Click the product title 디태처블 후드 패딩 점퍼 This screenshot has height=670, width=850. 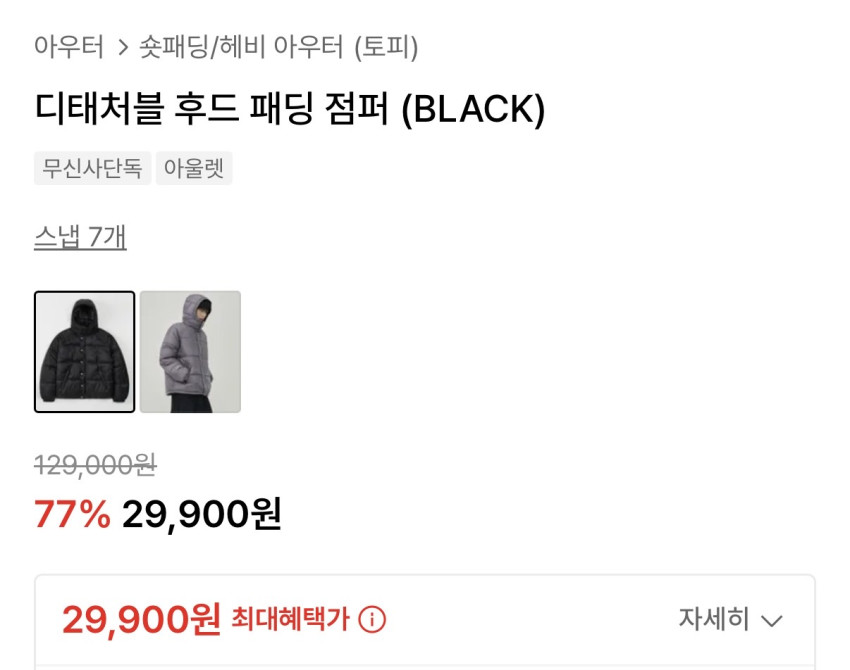click(x=212, y=109)
